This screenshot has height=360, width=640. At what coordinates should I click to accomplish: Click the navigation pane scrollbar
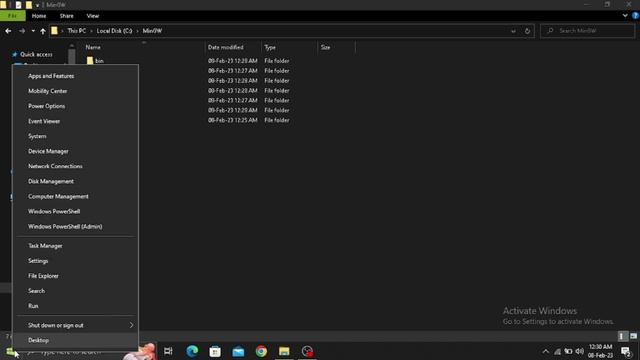(x=72, y=56)
